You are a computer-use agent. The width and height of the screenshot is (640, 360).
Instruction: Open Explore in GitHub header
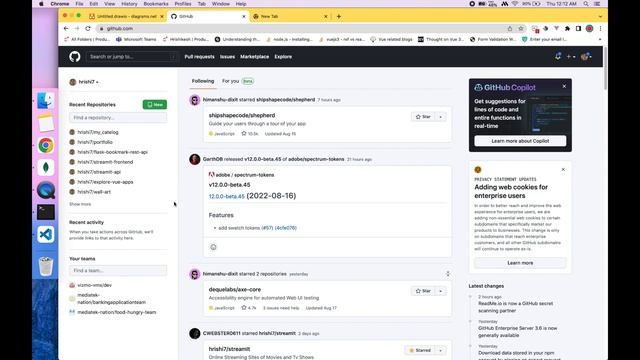283,57
